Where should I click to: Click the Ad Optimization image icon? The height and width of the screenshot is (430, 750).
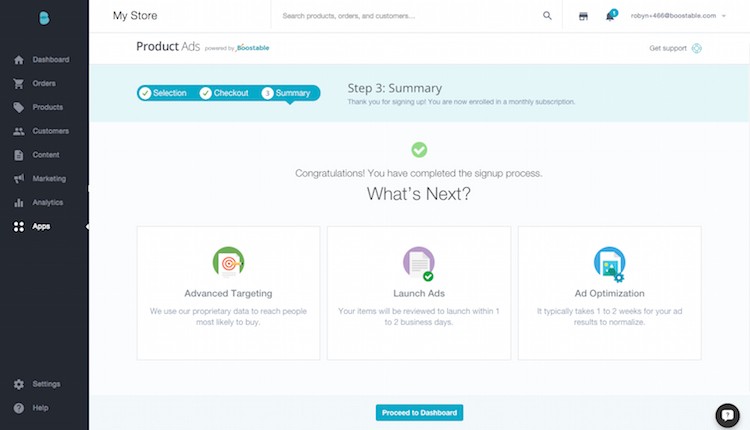coord(609,264)
